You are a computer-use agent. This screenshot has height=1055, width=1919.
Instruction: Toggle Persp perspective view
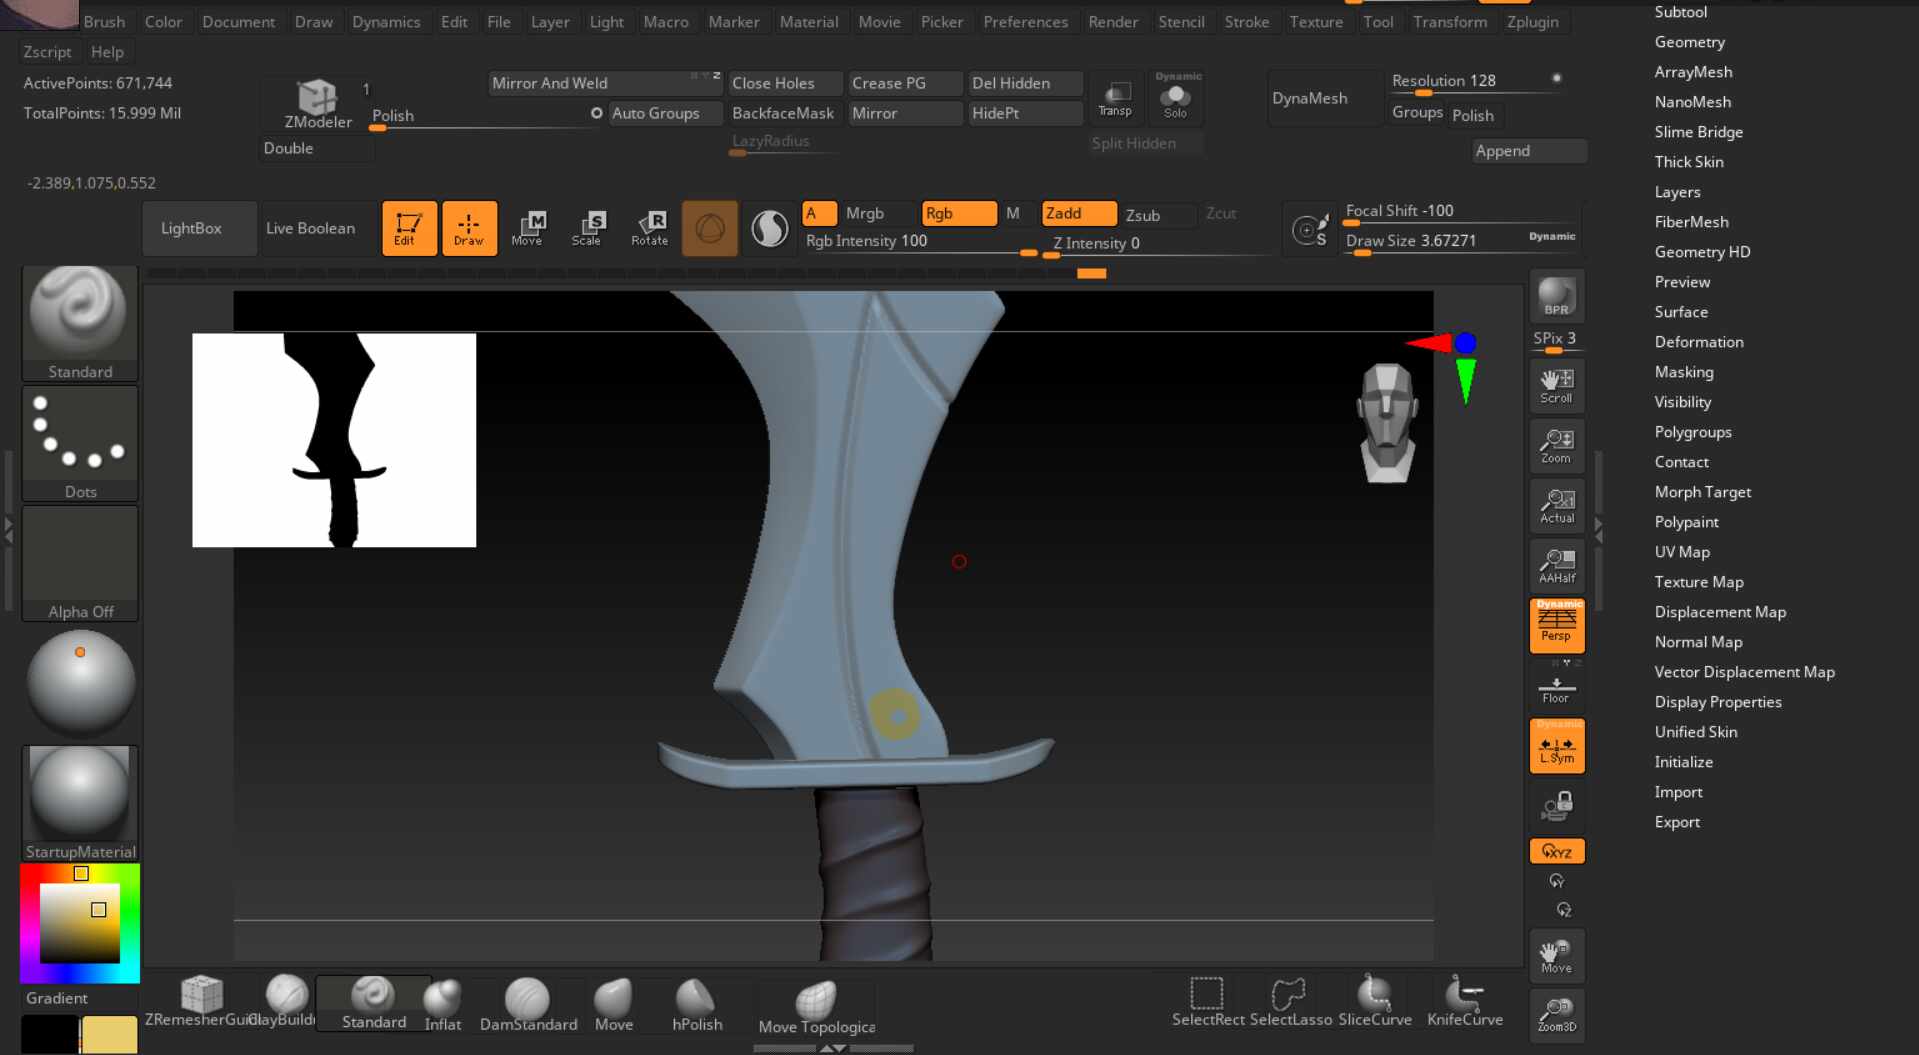click(x=1556, y=626)
